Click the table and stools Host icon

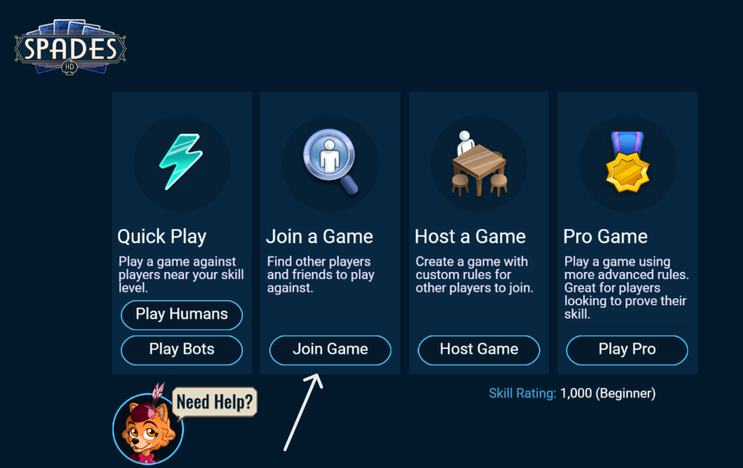(x=479, y=163)
